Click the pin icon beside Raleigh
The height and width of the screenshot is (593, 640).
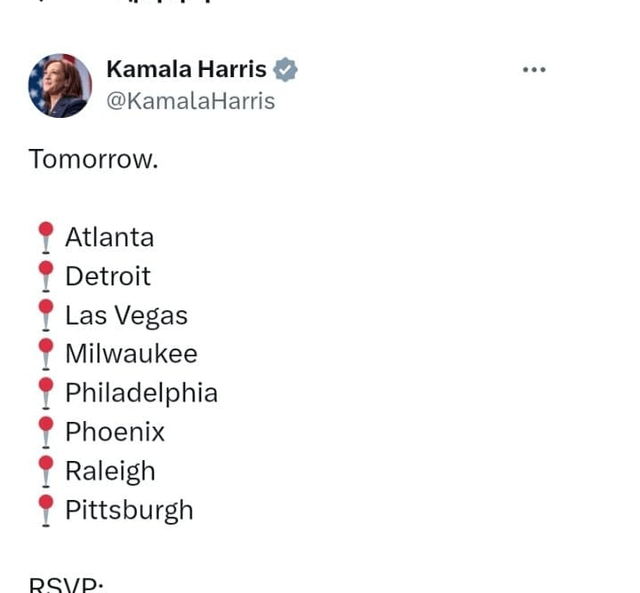pos(45,471)
